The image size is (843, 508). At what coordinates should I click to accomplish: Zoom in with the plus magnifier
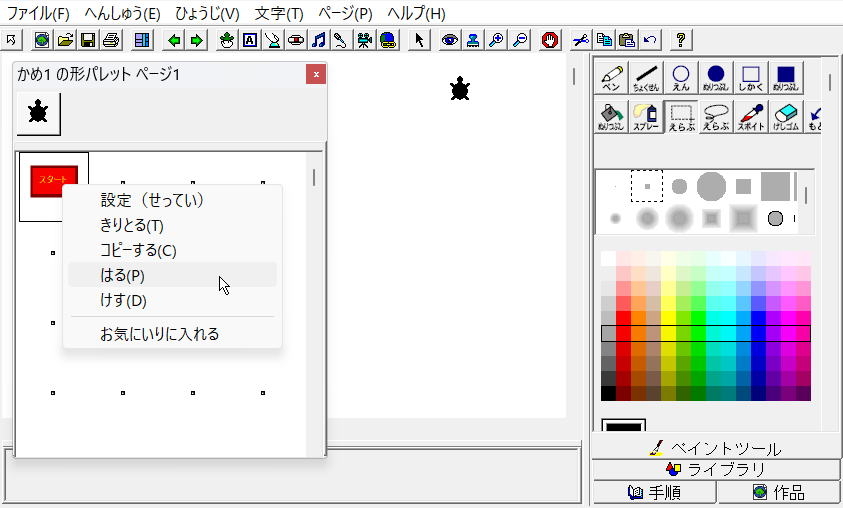click(x=496, y=40)
